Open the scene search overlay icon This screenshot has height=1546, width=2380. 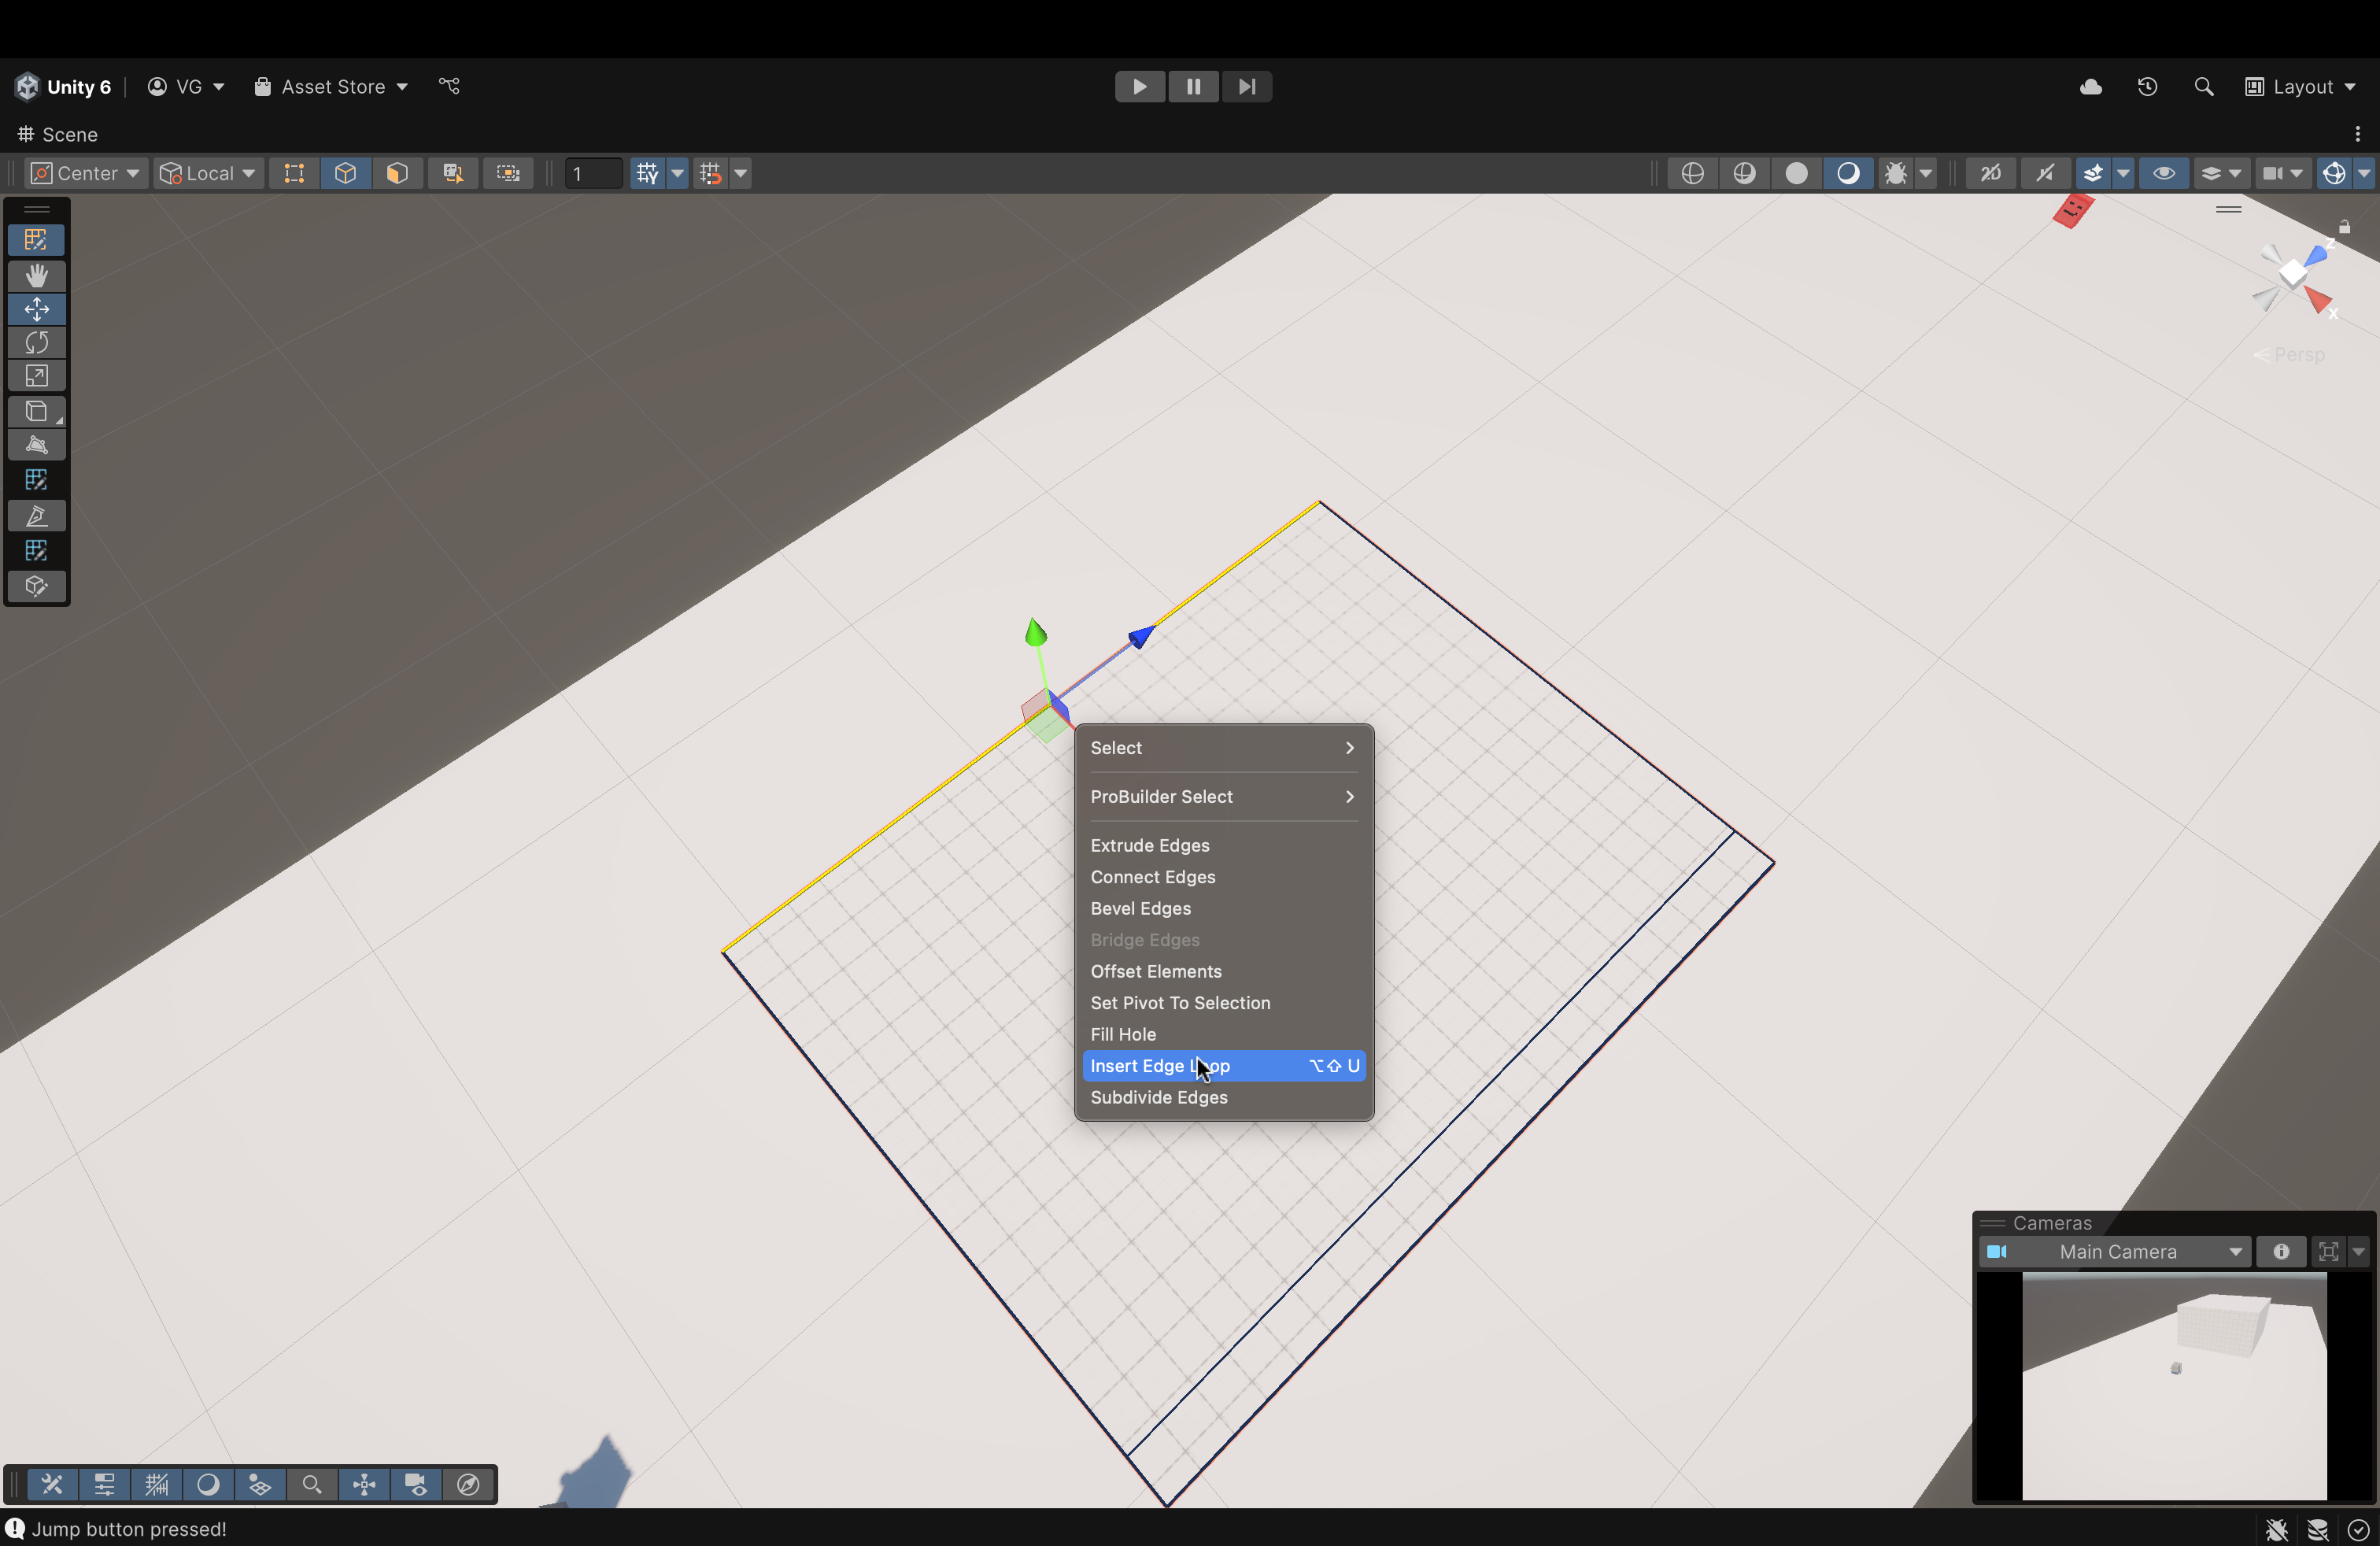tap(312, 1485)
